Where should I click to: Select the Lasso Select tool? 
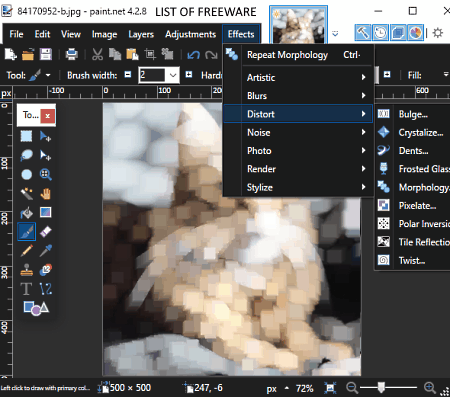26,155
